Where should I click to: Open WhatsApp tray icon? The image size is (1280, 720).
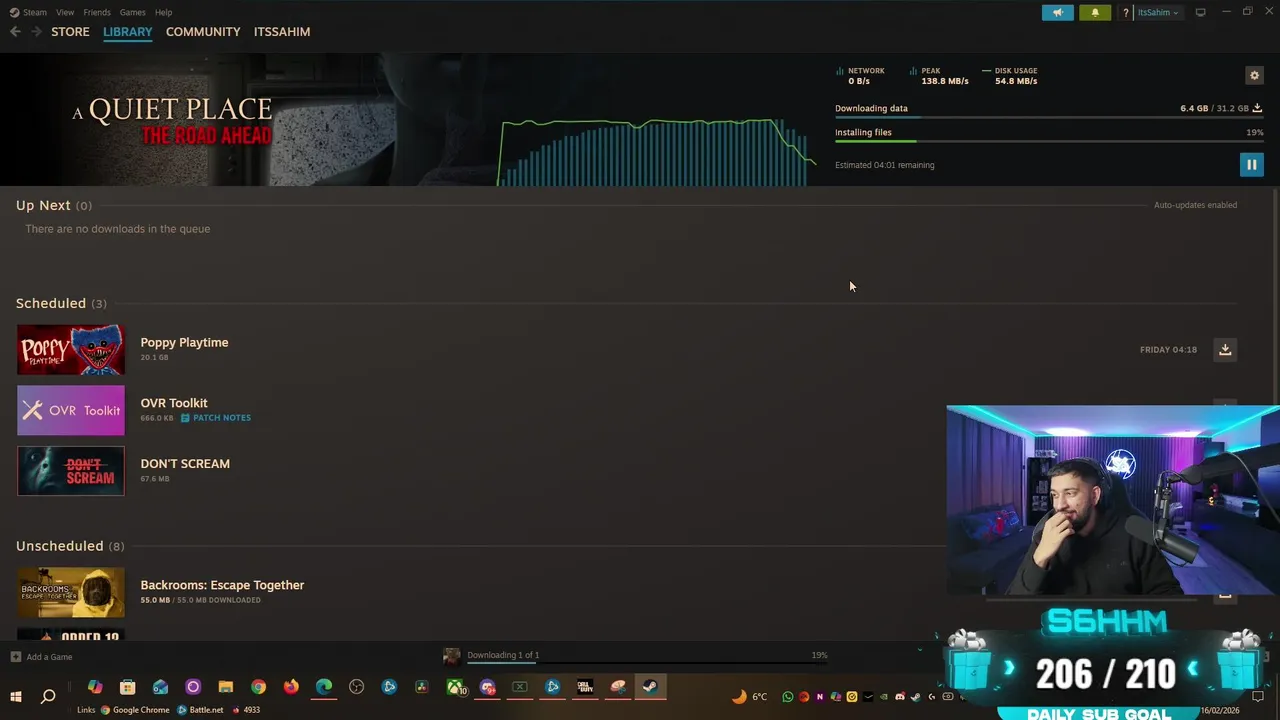point(788,697)
